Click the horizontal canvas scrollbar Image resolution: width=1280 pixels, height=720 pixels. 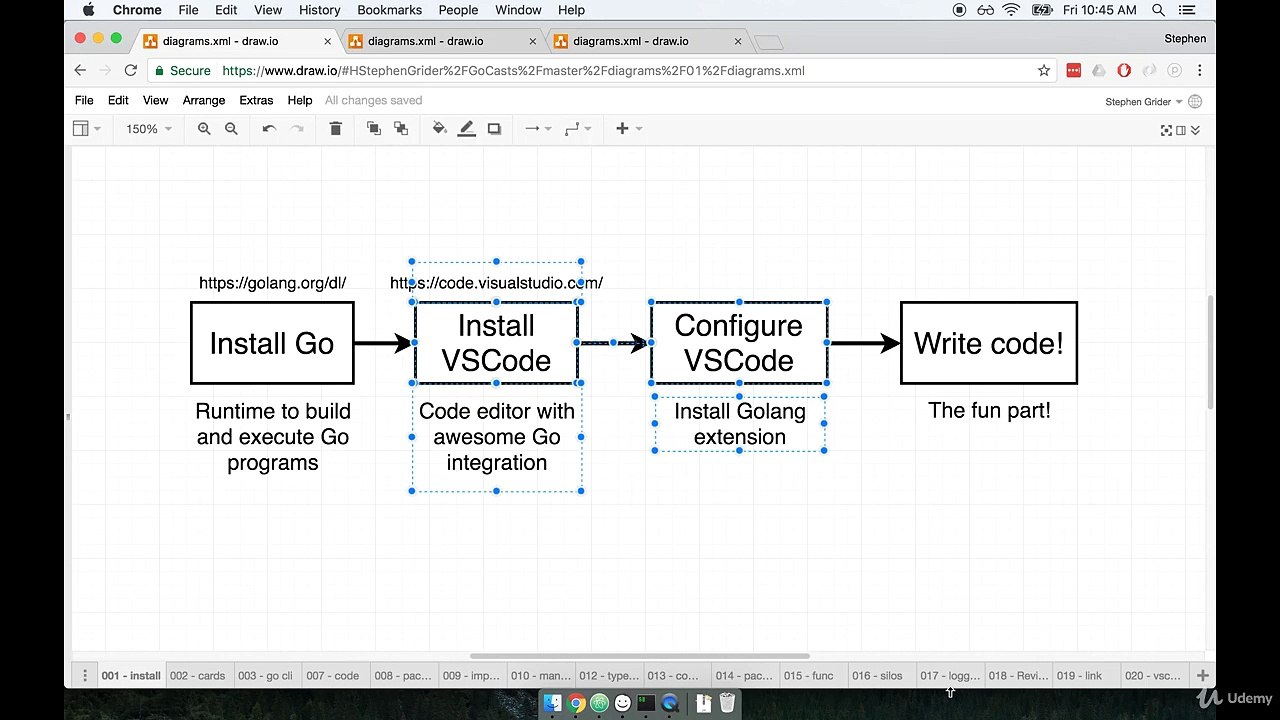click(x=640, y=656)
